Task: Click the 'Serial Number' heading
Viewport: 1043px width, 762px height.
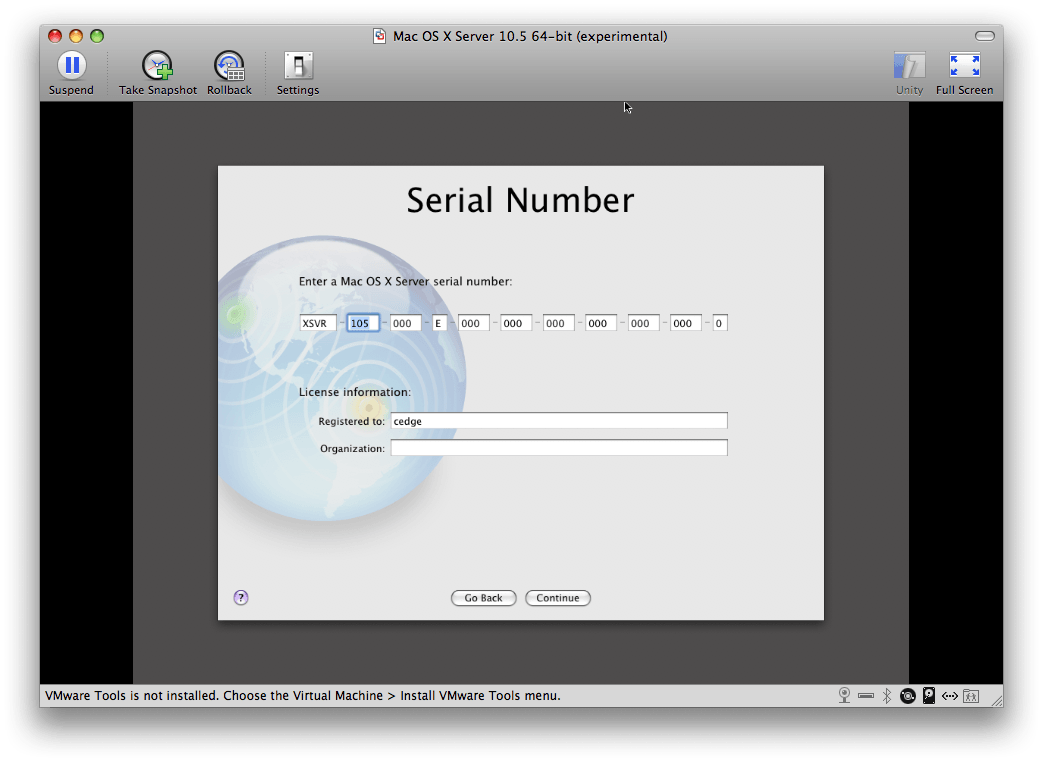Action: tap(520, 200)
